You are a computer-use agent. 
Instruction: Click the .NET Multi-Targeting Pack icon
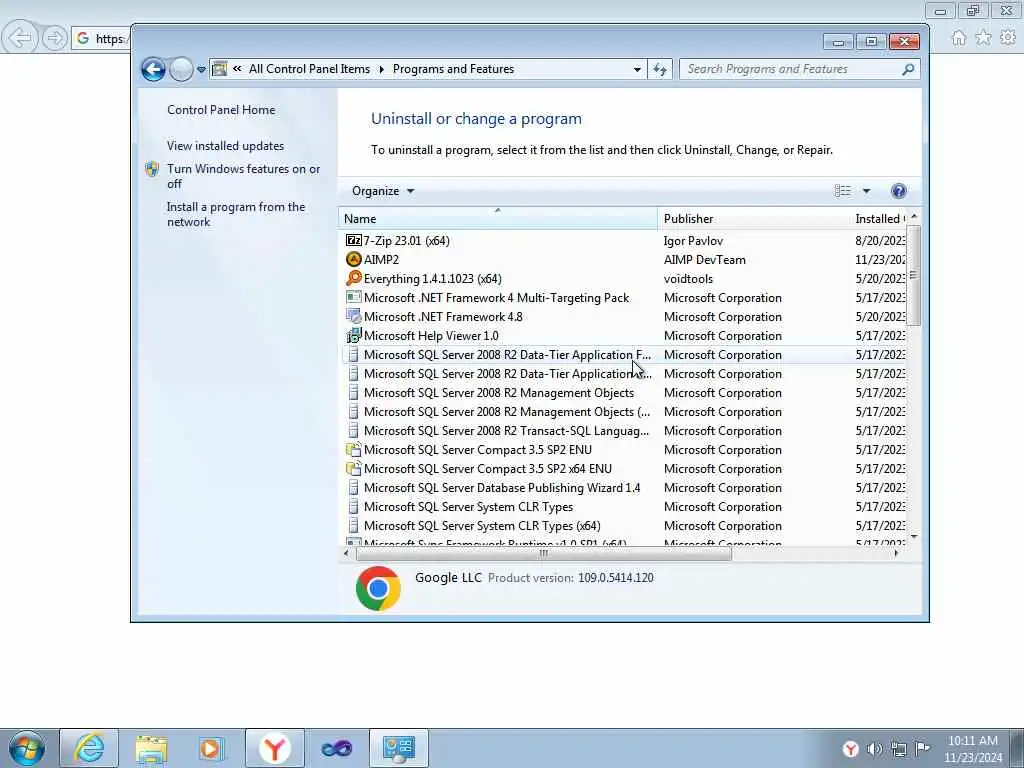353,297
